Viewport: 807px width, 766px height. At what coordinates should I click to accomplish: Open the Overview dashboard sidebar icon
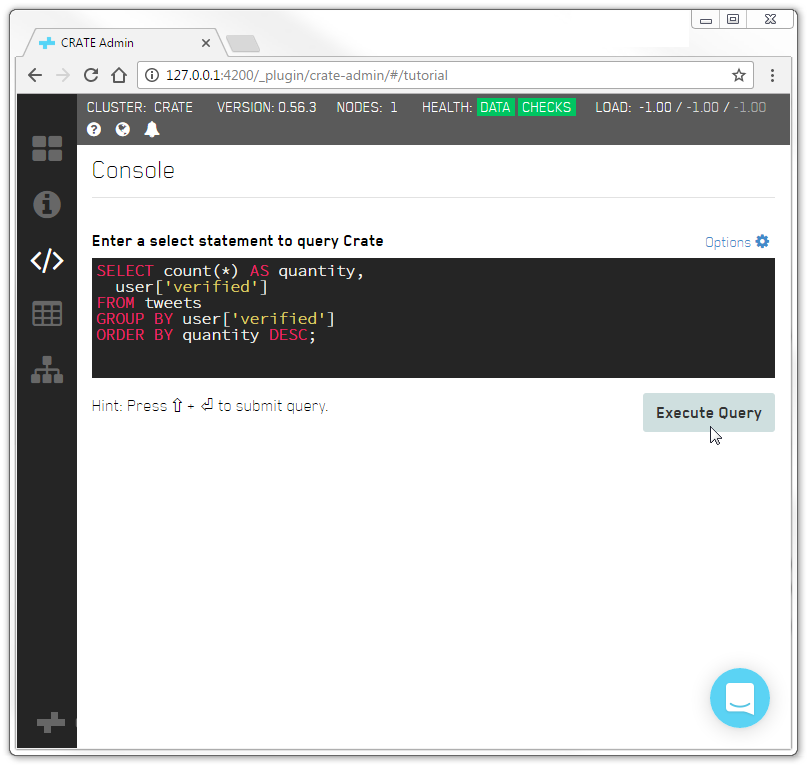coord(47,149)
